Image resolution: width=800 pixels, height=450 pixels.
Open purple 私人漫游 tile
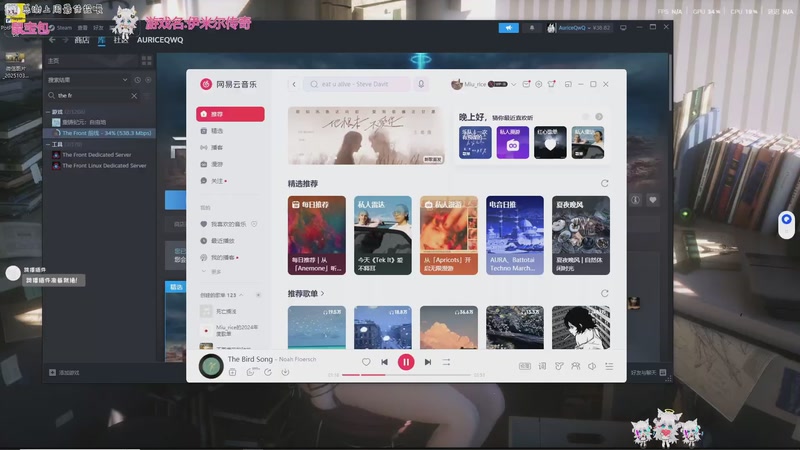(512, 142)
